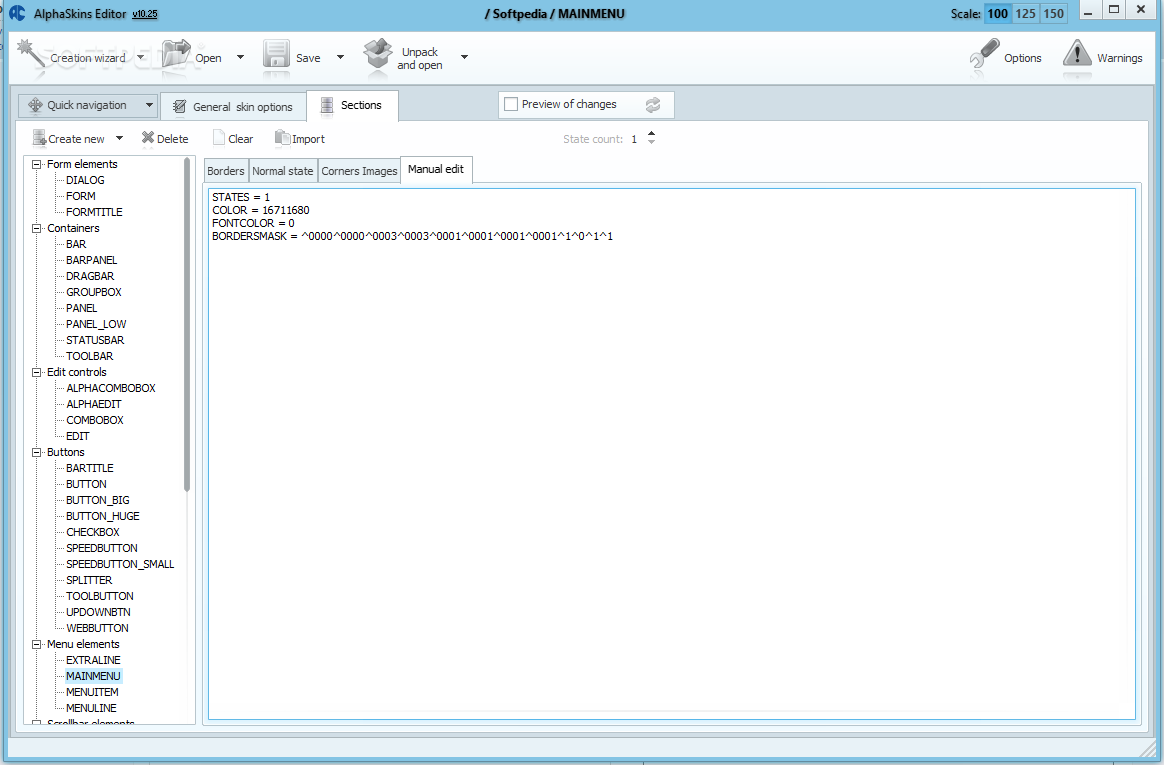This screenshot has width=1164, height=765.
Task: Open the dropdown arrow next to Save
Action: click(340, 57)
